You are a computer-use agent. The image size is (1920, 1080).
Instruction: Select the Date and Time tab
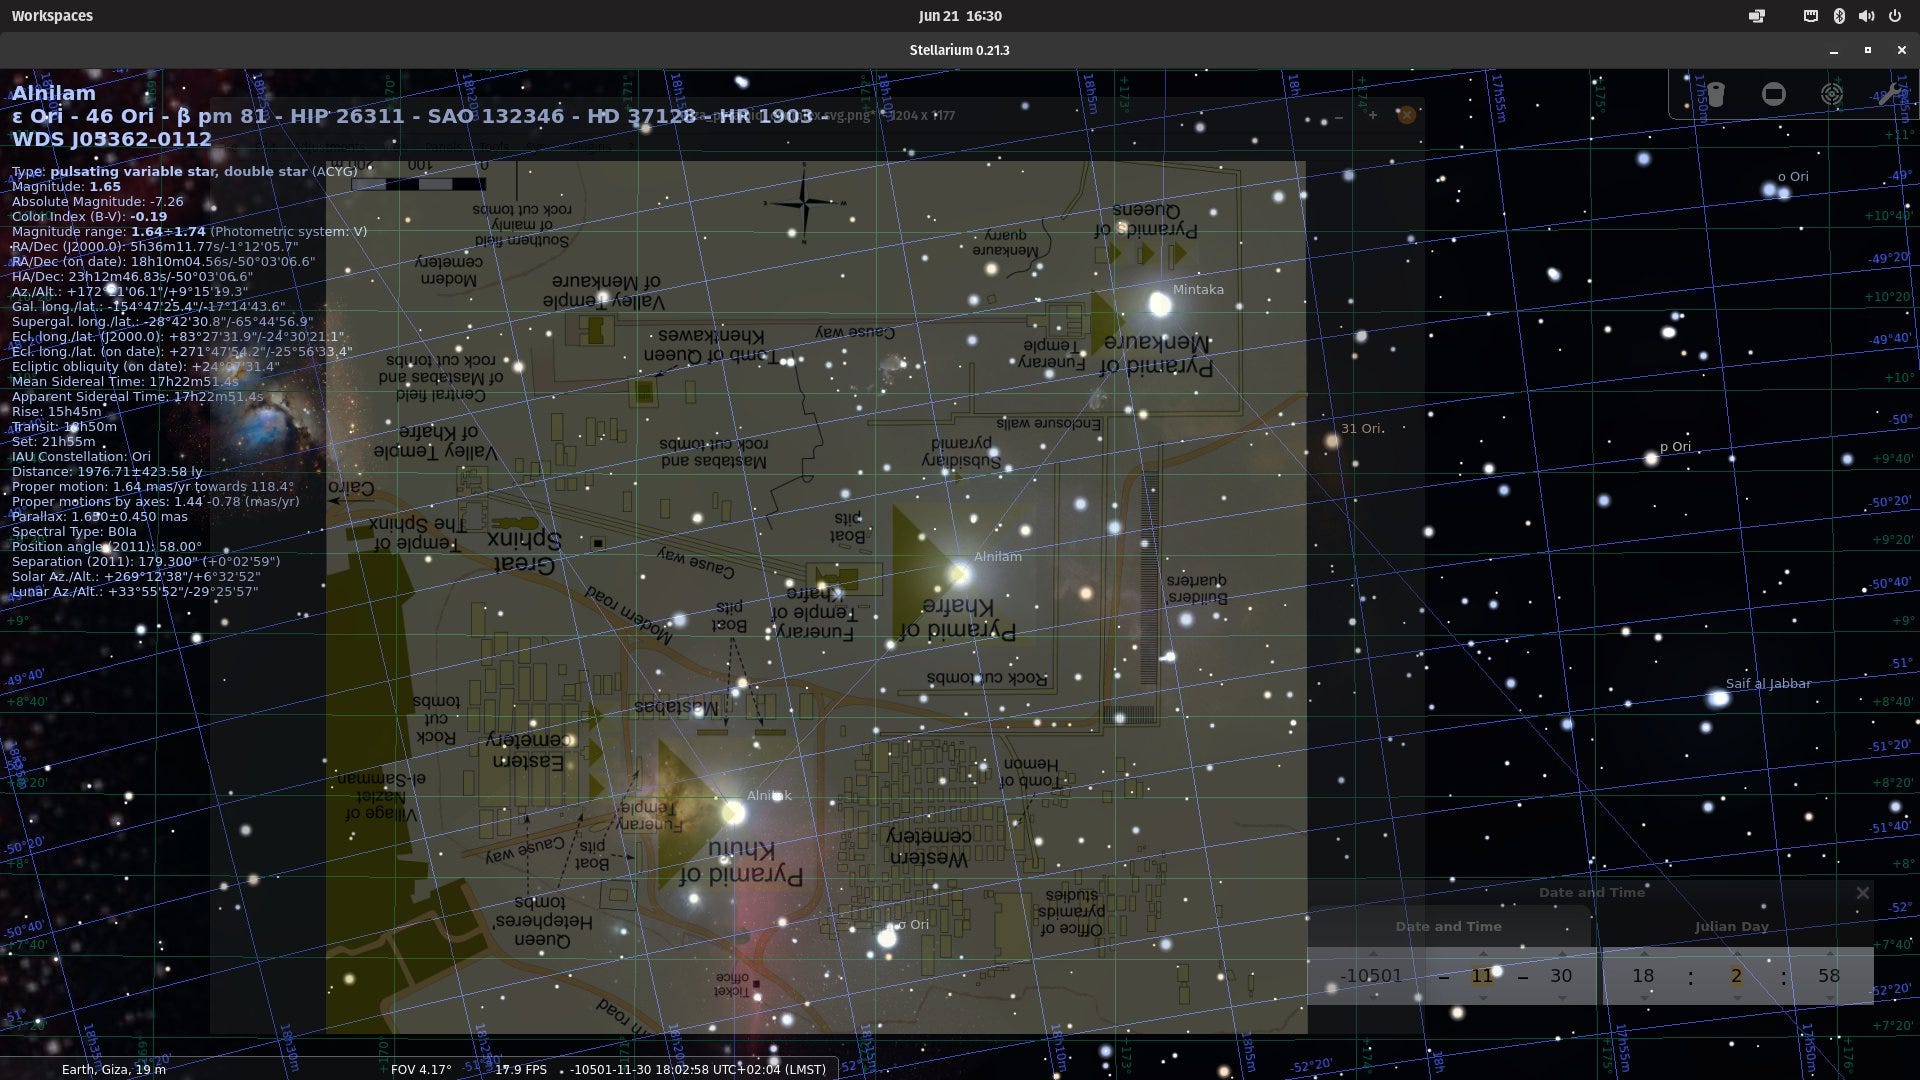(1448, 927)
